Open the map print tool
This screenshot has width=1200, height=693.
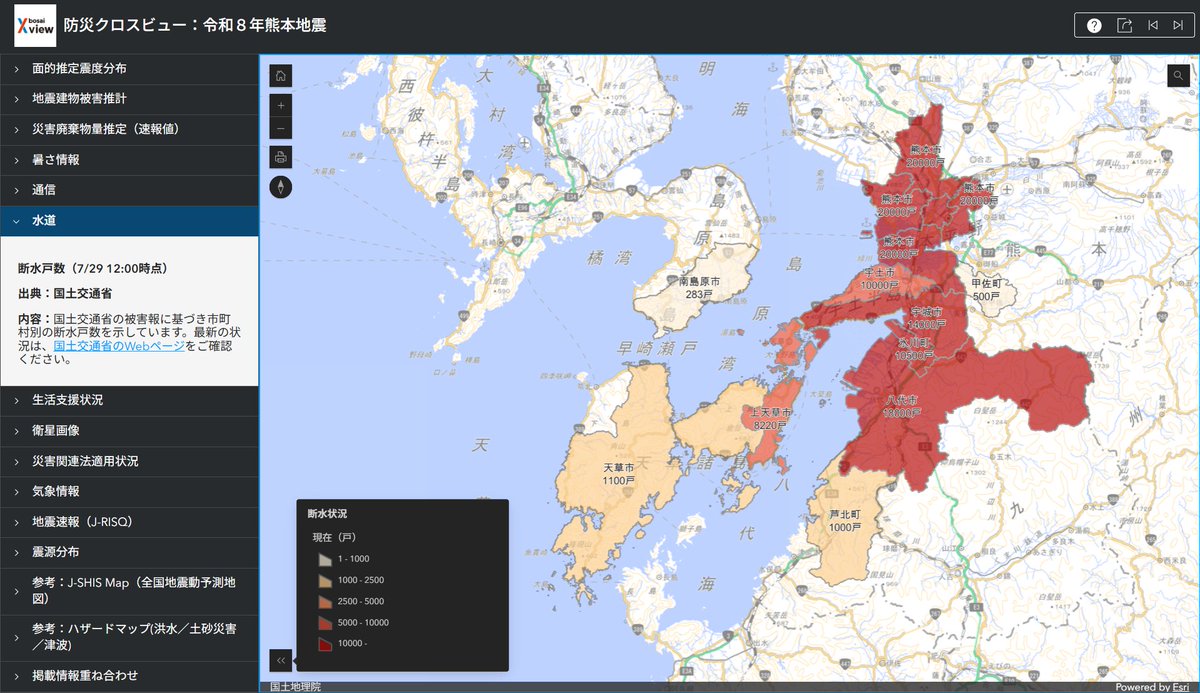tap(281, 157)
